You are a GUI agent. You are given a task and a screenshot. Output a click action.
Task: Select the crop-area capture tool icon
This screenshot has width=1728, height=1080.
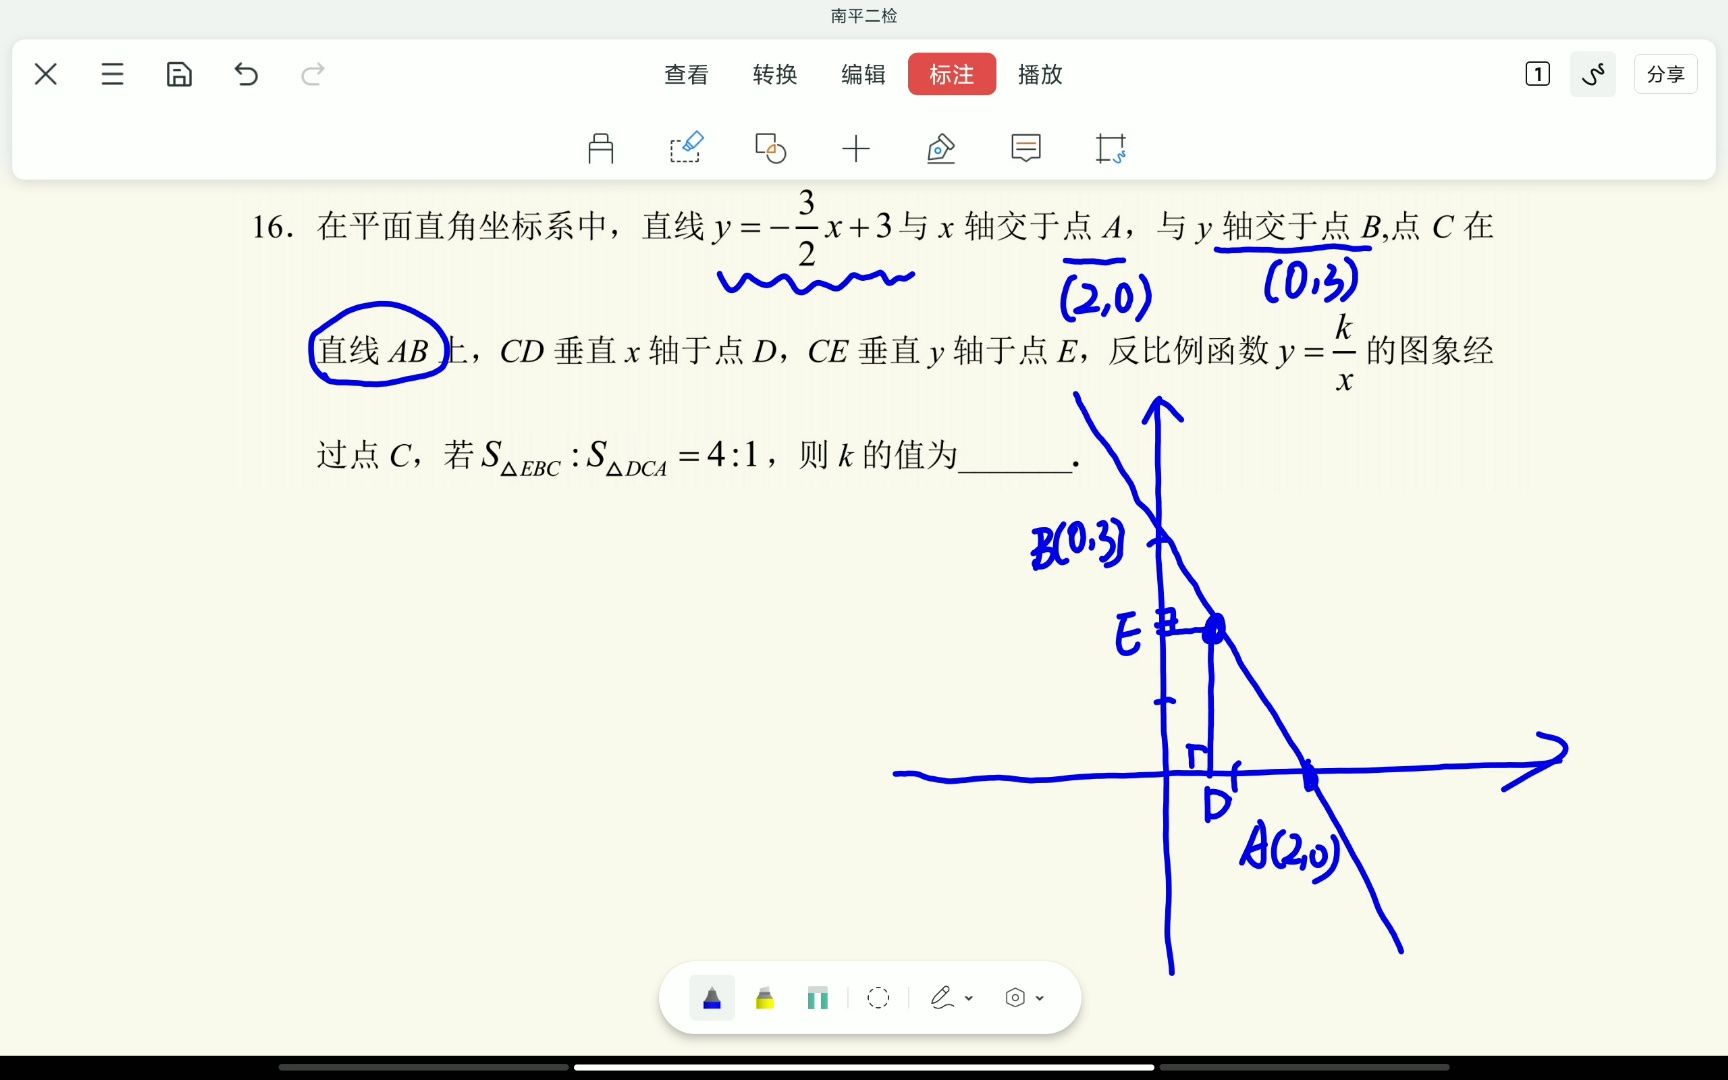pos(1111,149)
